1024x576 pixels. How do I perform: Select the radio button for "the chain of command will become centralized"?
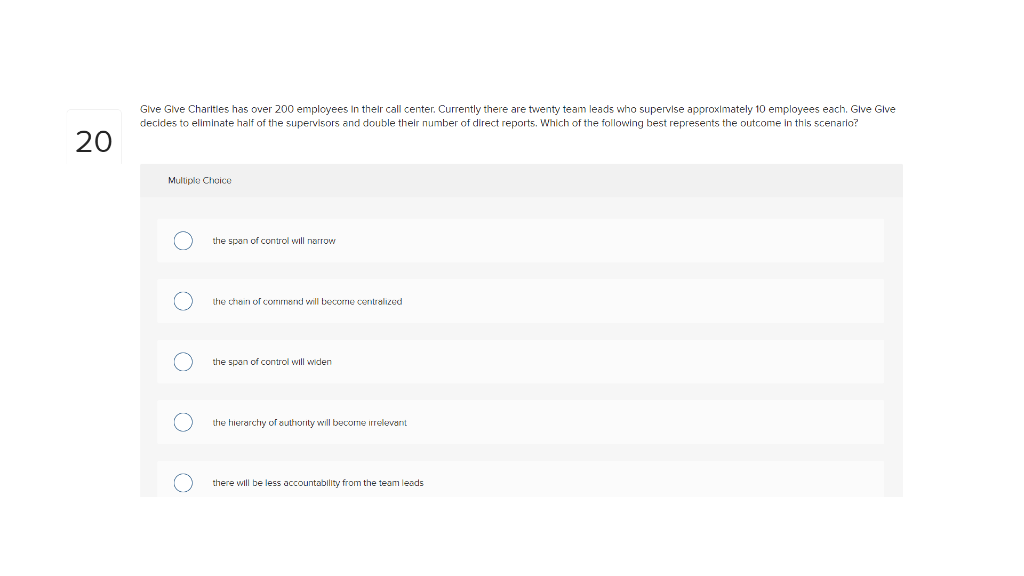[x=183, y=301]
